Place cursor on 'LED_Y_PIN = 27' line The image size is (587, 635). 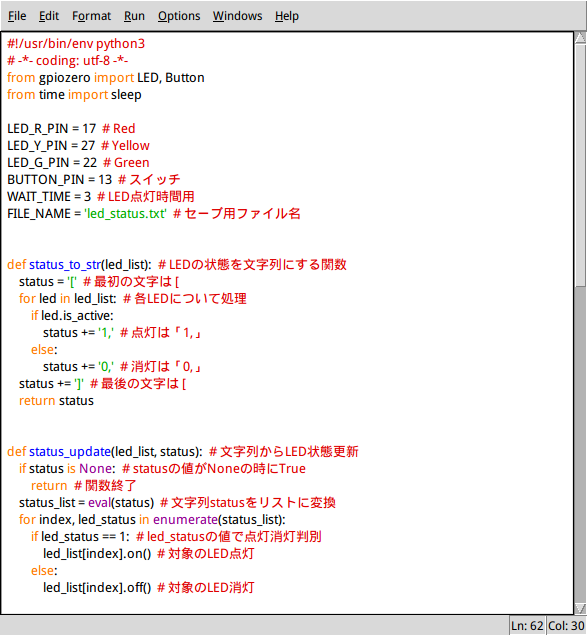51,145
